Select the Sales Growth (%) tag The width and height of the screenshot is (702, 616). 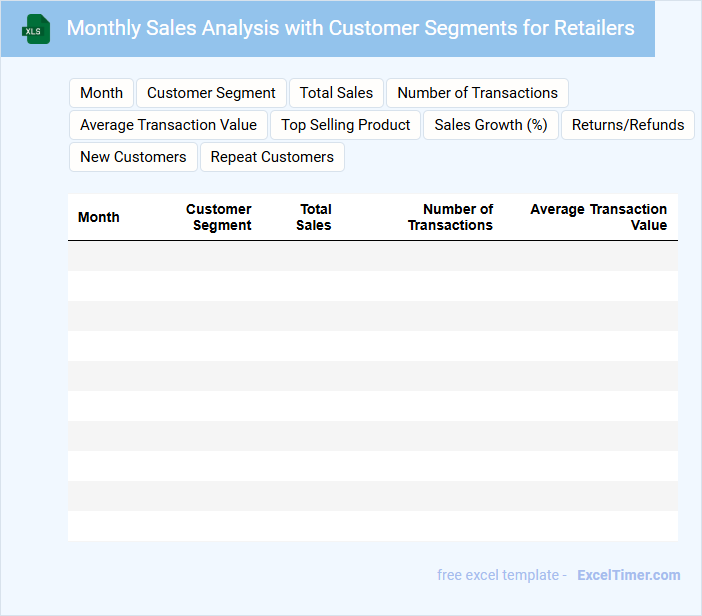click(490, 125)
